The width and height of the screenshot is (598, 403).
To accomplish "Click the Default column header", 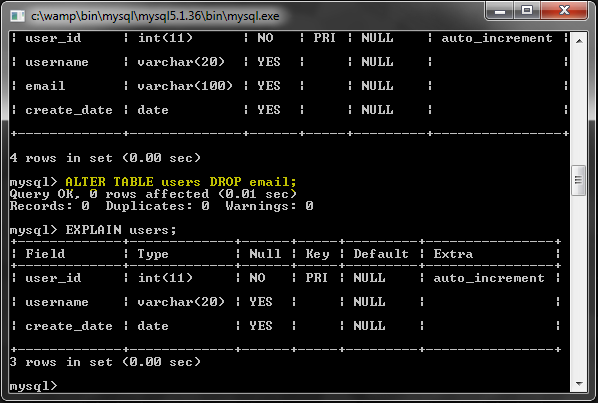I will click(x=381, y=254).
